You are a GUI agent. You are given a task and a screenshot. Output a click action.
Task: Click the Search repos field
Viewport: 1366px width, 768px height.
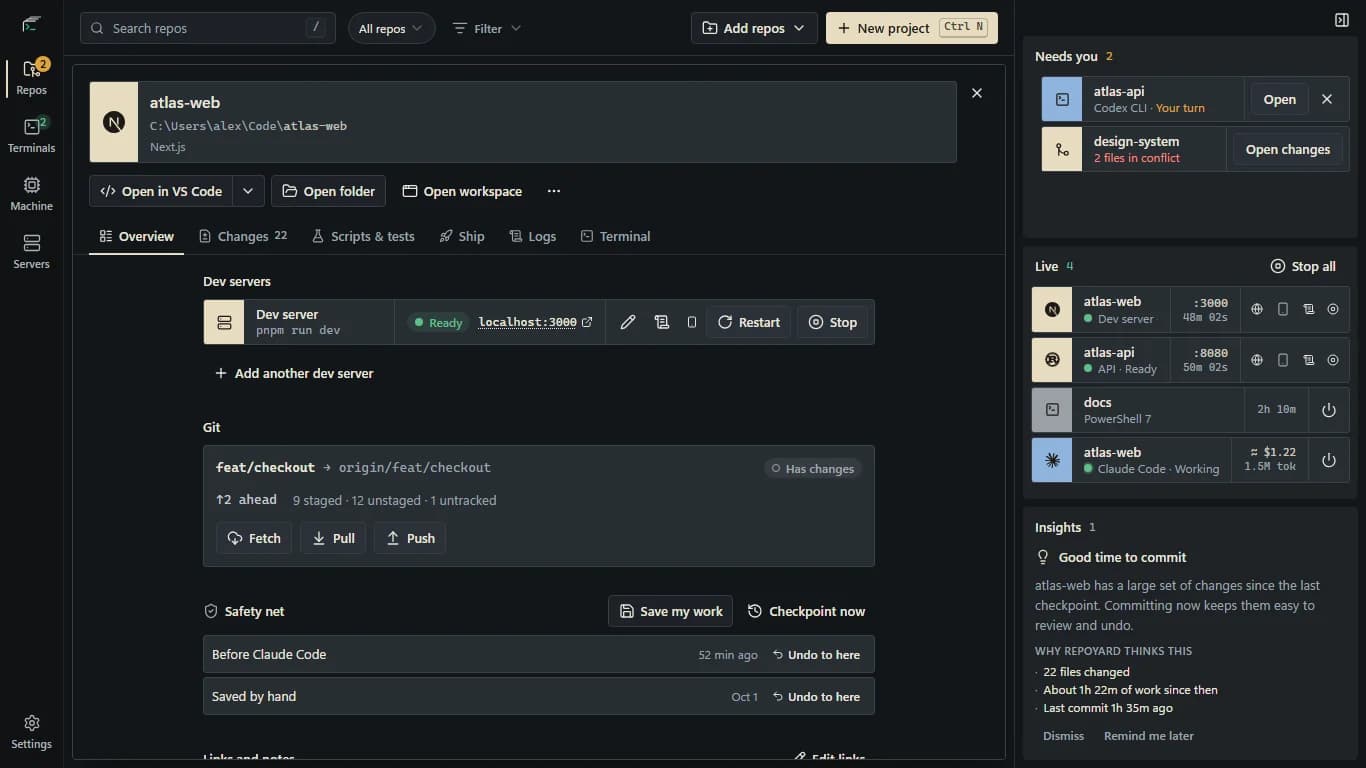[207, 28]
